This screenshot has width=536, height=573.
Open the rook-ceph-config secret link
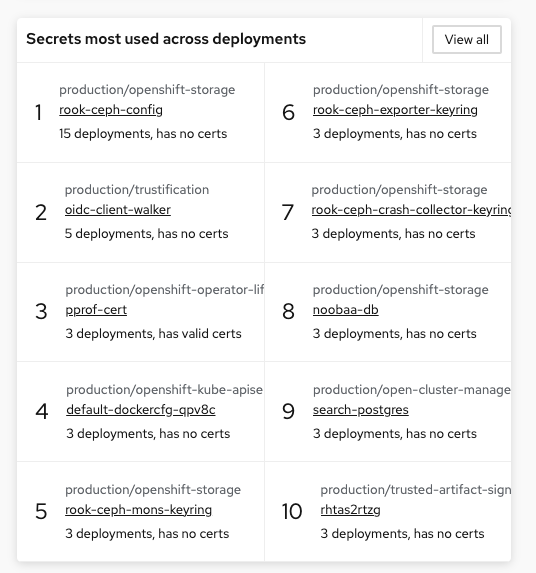pyautogui.click(x=111, y=110)
